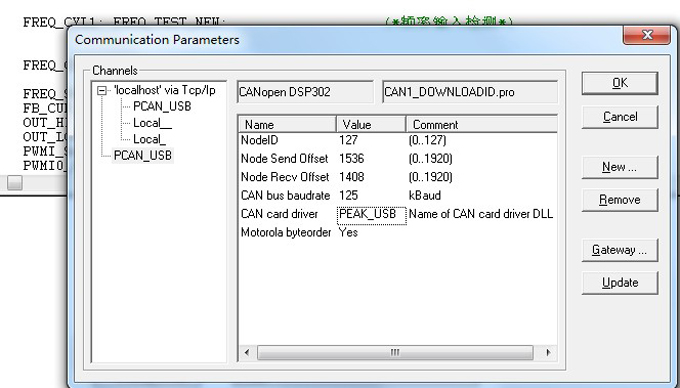Click the parameter list's left scroll arrow
Image resolution: width=680 pixels, height=388 pixels.
click(x=247, y=352)
